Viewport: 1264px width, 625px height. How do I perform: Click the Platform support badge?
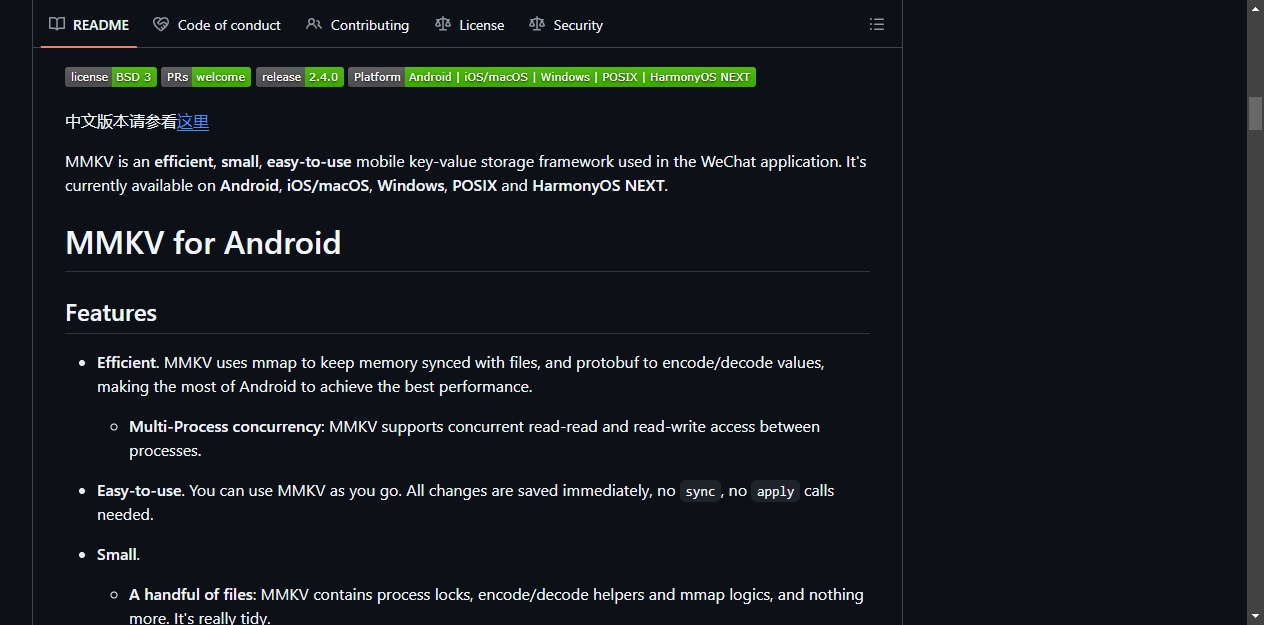click(552, 77)
